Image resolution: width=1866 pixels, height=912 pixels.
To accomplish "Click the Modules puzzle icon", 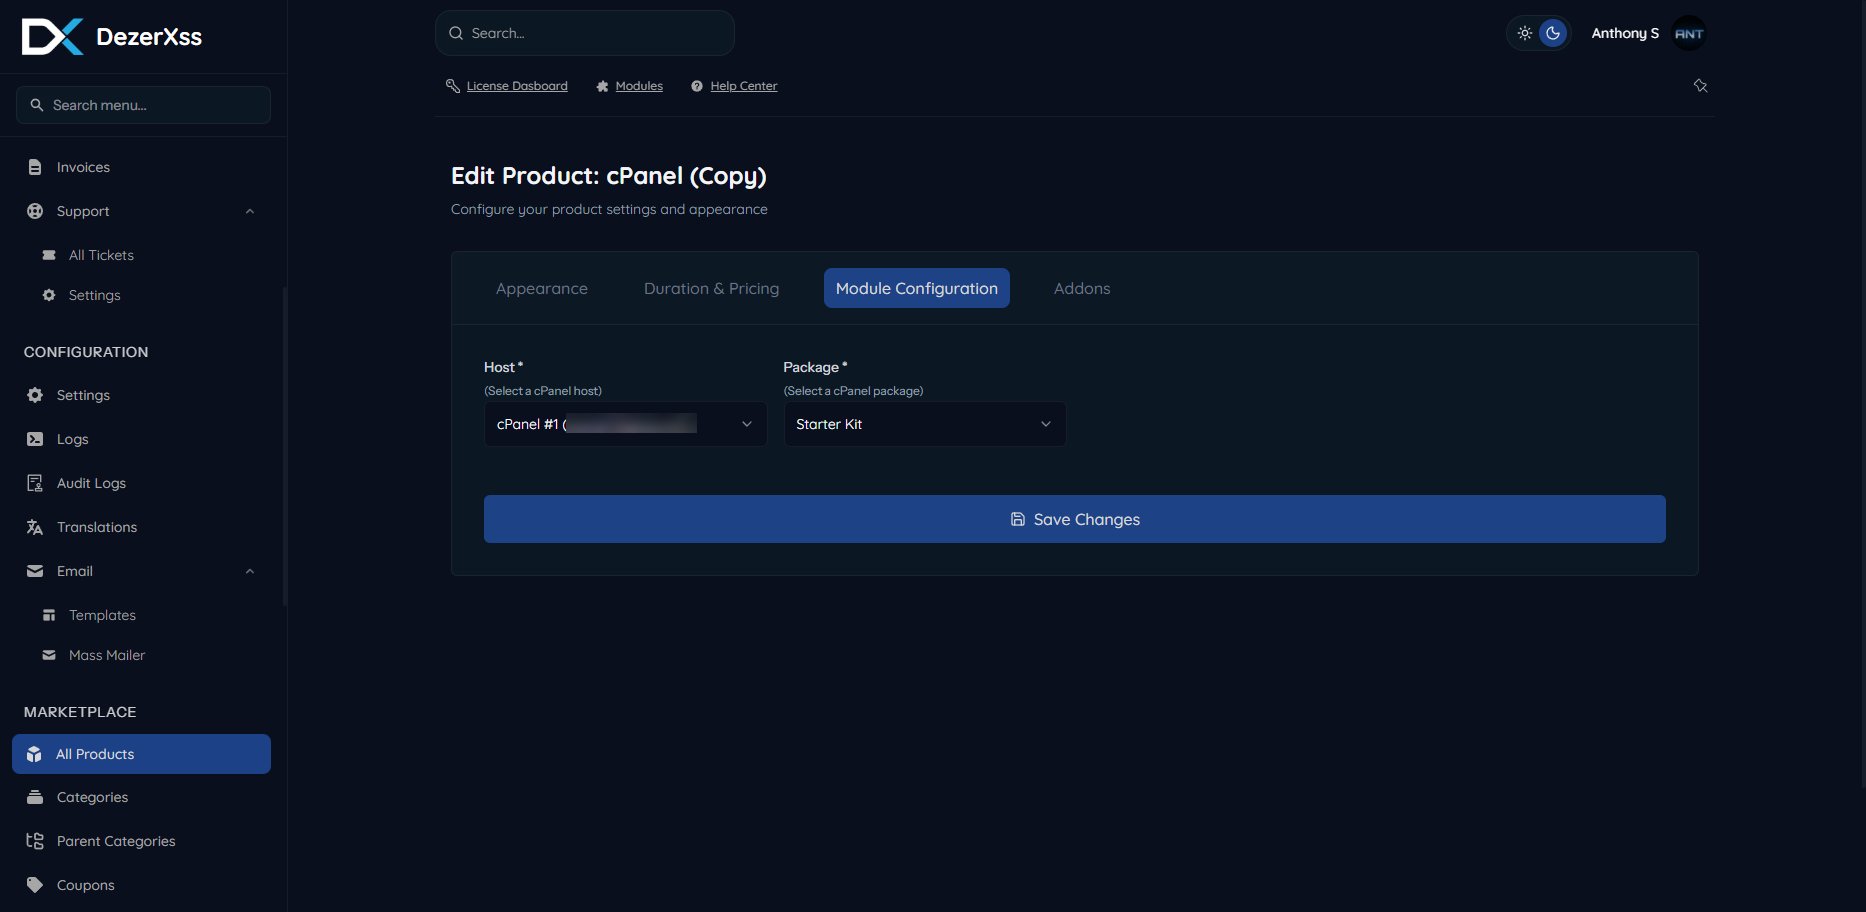I will click(602, 86).
